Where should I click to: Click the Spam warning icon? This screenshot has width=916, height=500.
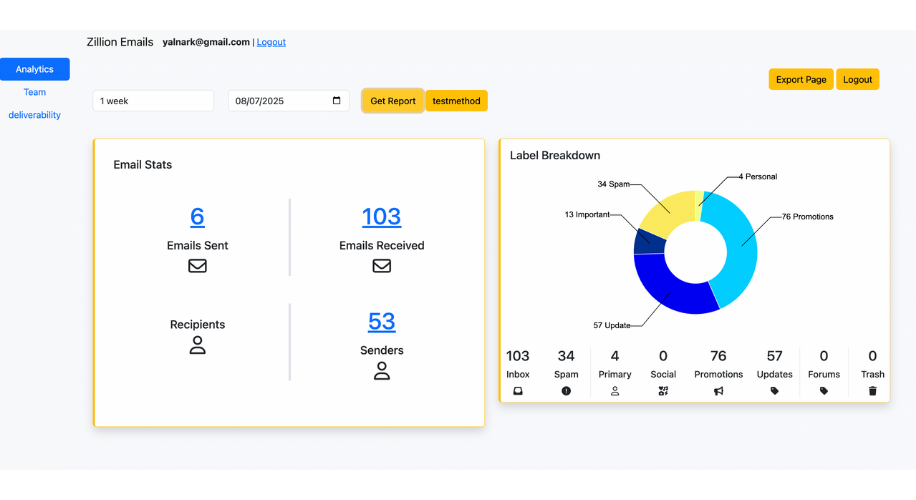click(x=566, y=391)
